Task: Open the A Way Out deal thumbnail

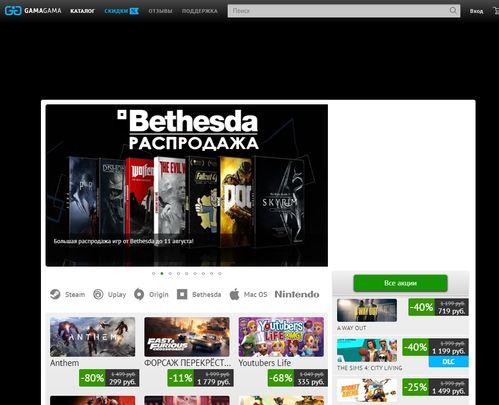Action: (x=367, y=310)
